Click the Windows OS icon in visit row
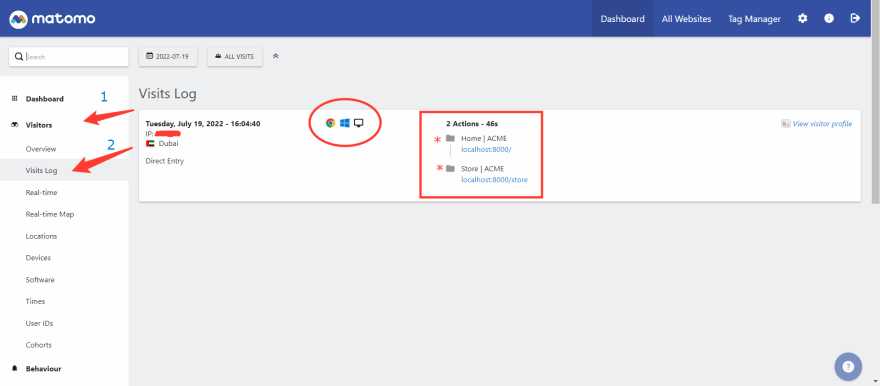Viewport: 880px width, 386px height. (x=345, y=123)
